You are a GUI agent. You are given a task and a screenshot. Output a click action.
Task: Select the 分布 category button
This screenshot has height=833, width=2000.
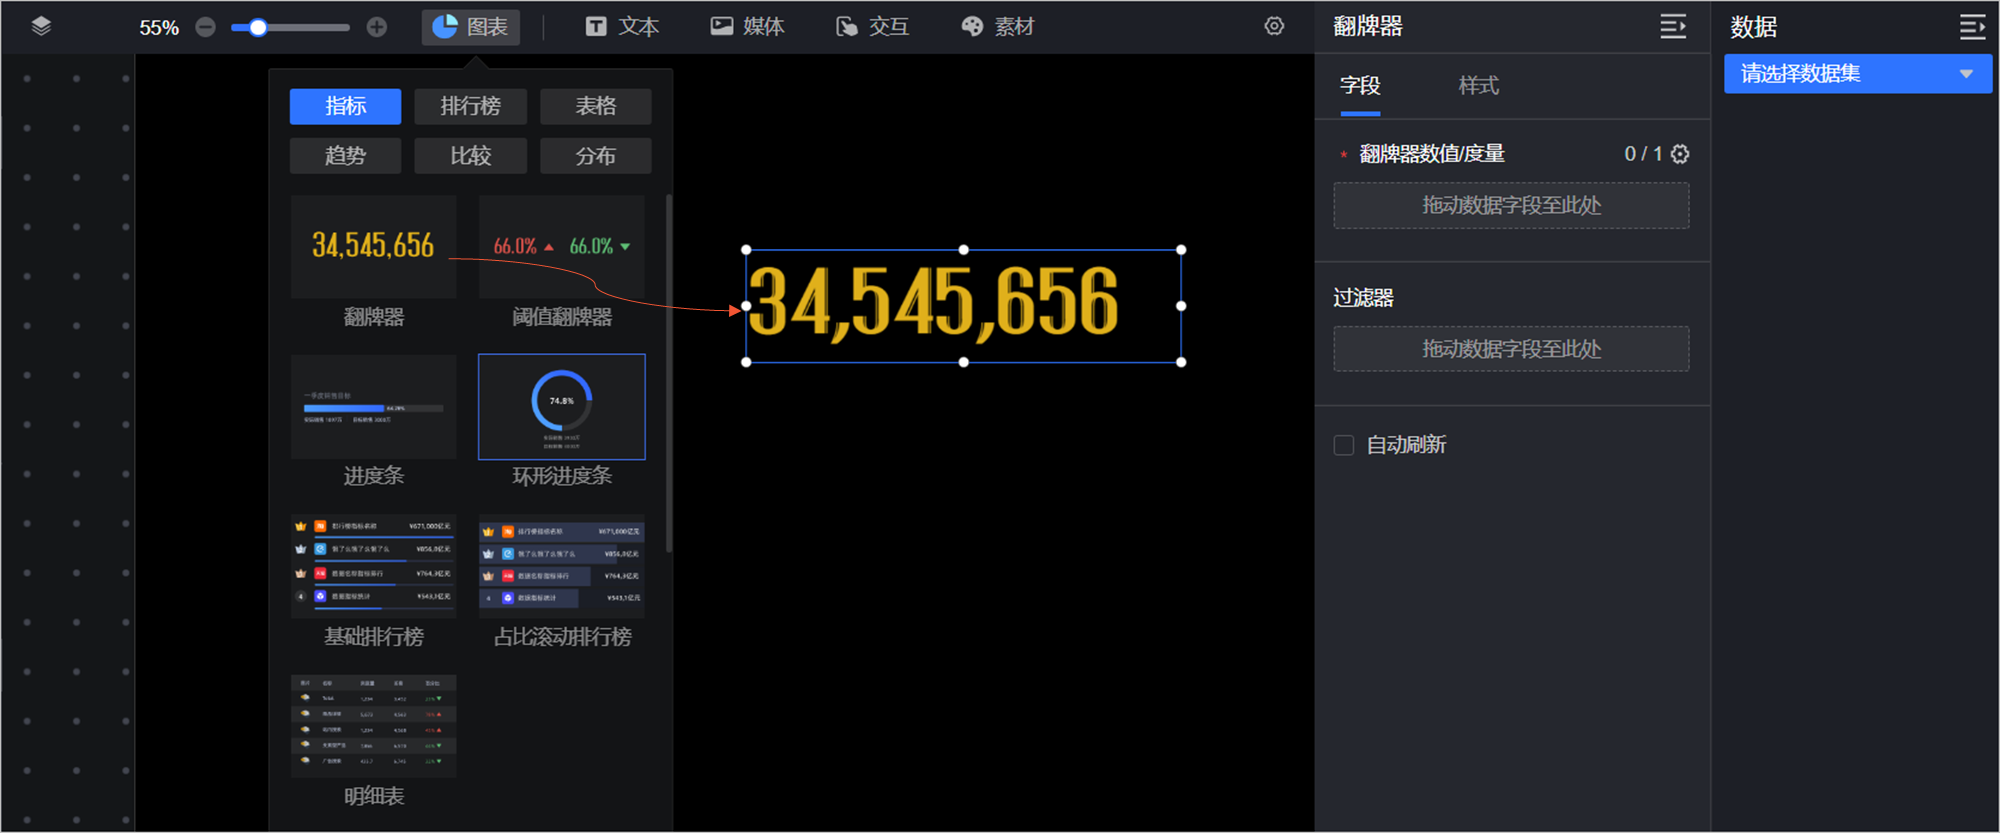coord(595,156)
